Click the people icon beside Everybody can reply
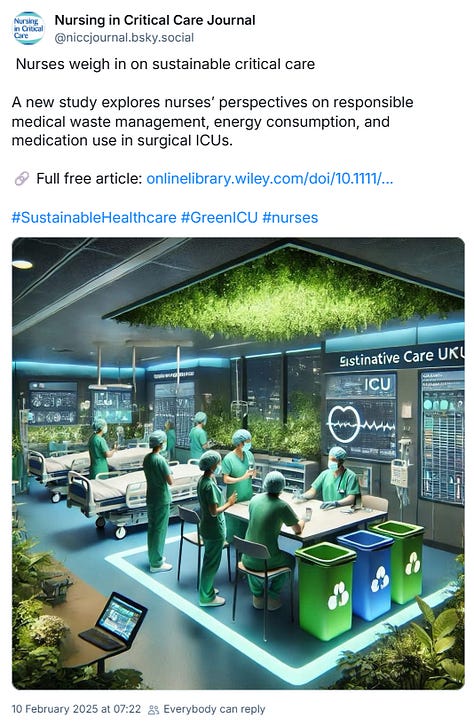Screen dimensions: 474x724 point(153,709)
